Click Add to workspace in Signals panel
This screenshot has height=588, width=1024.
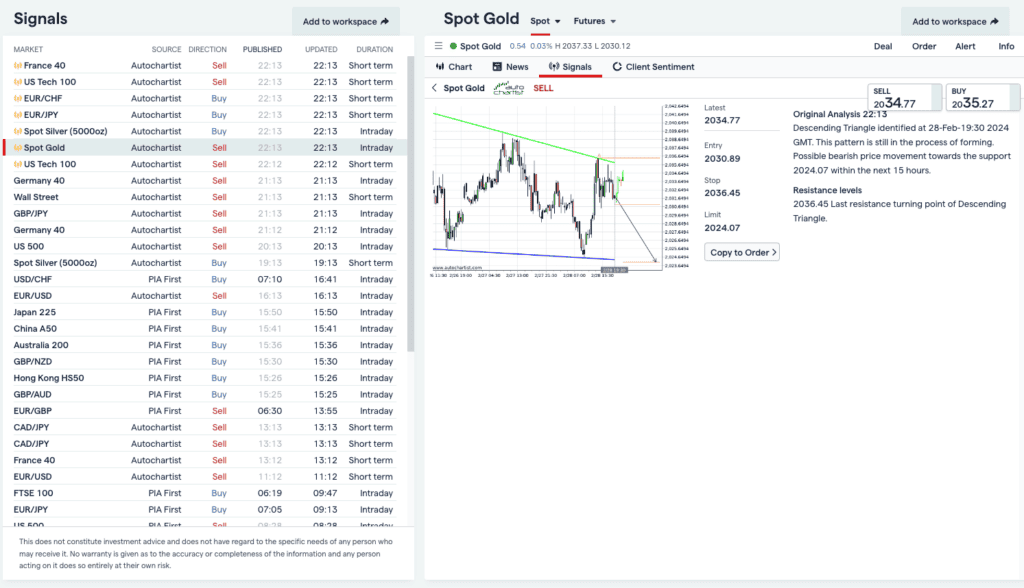click(345, 21)
